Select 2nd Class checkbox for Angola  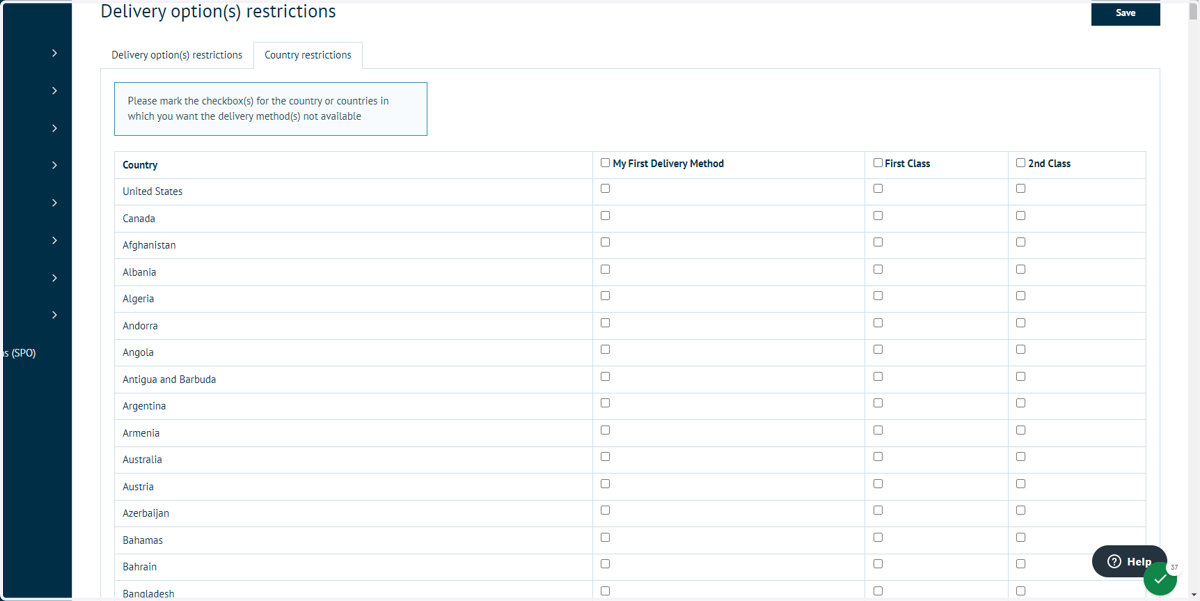point(1021,349)
